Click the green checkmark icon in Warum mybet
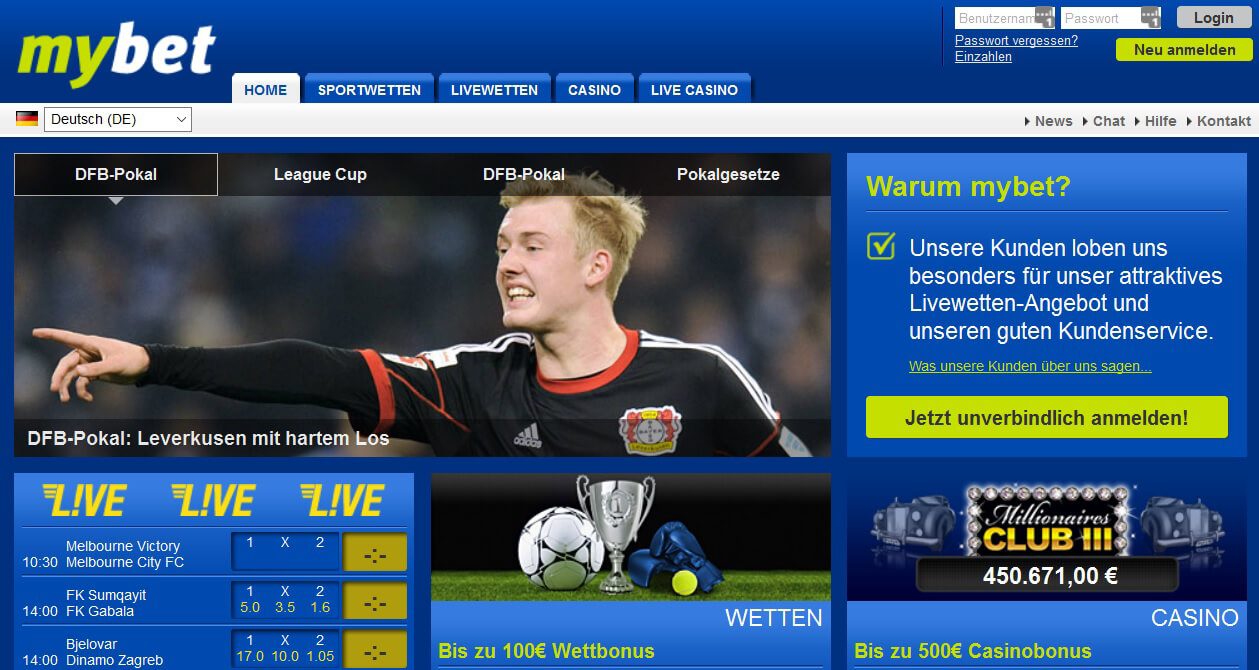The height and width of the screenshot is (670, 1259). point(881,245)
